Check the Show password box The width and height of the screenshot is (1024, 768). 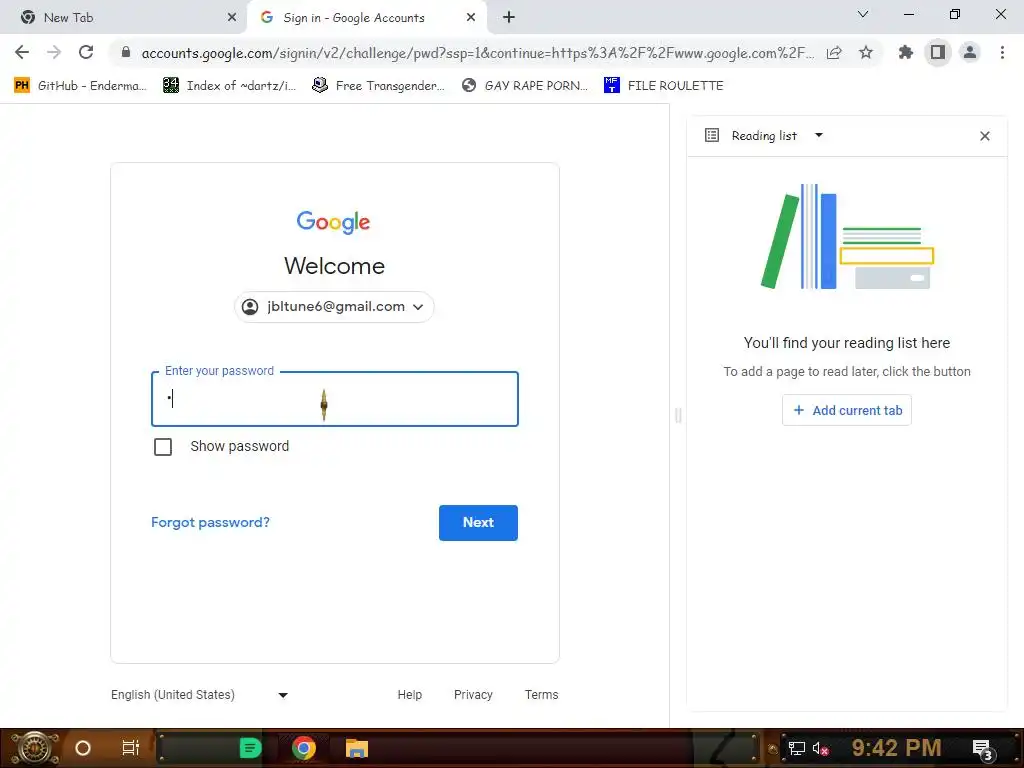[x=163, y=447]
